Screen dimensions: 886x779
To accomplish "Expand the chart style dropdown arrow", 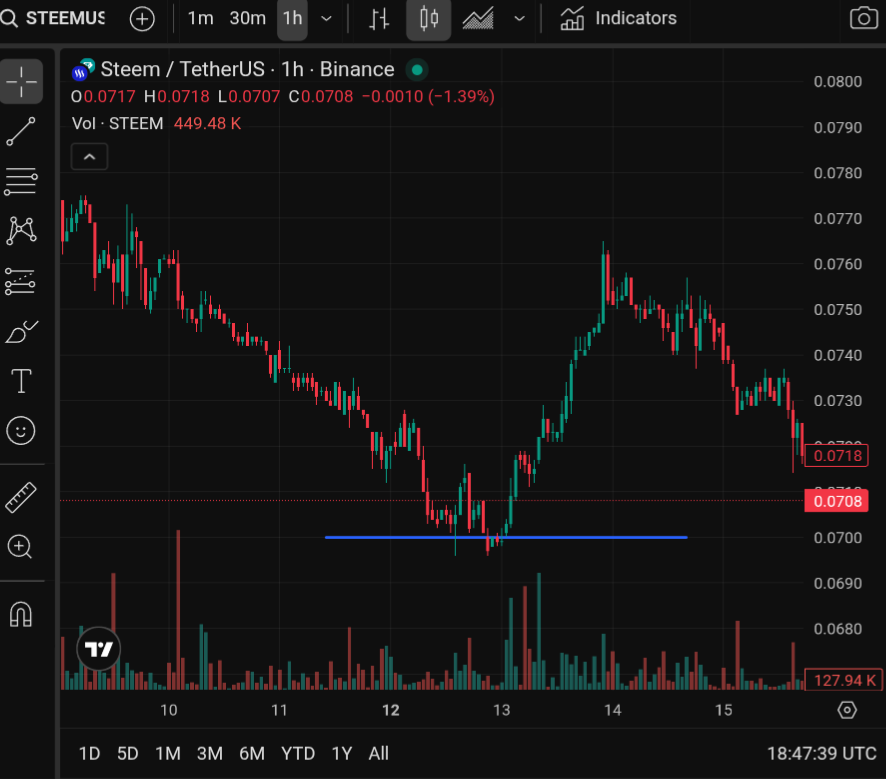I will (x=519, y=19).
